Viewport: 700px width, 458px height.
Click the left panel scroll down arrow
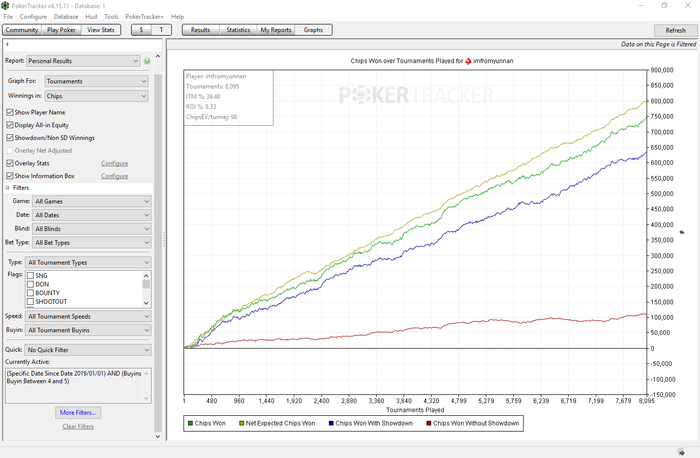click(x=158, y=436)
